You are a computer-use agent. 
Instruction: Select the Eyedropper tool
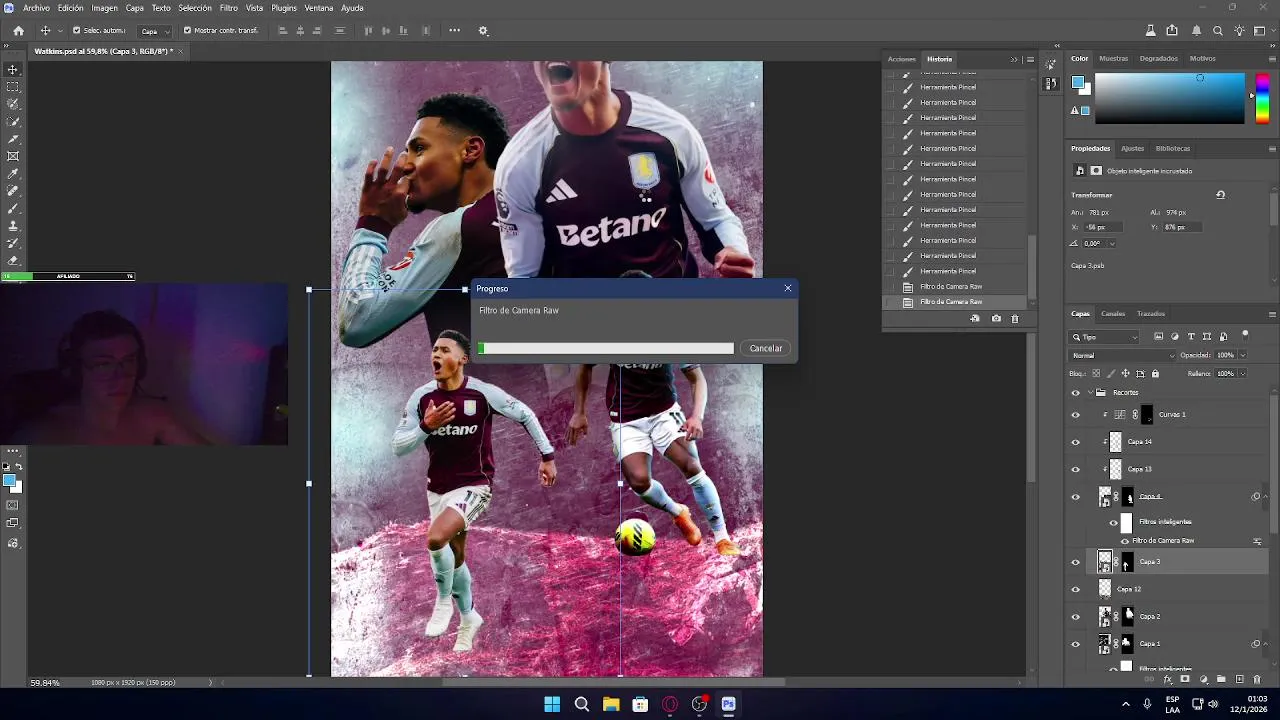13,174
